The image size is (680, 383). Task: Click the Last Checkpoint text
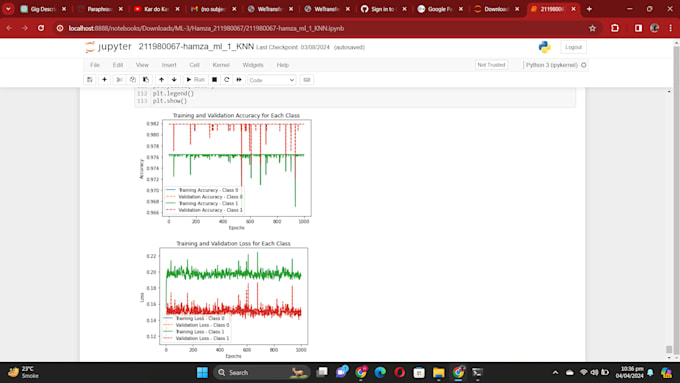point(293,47)
